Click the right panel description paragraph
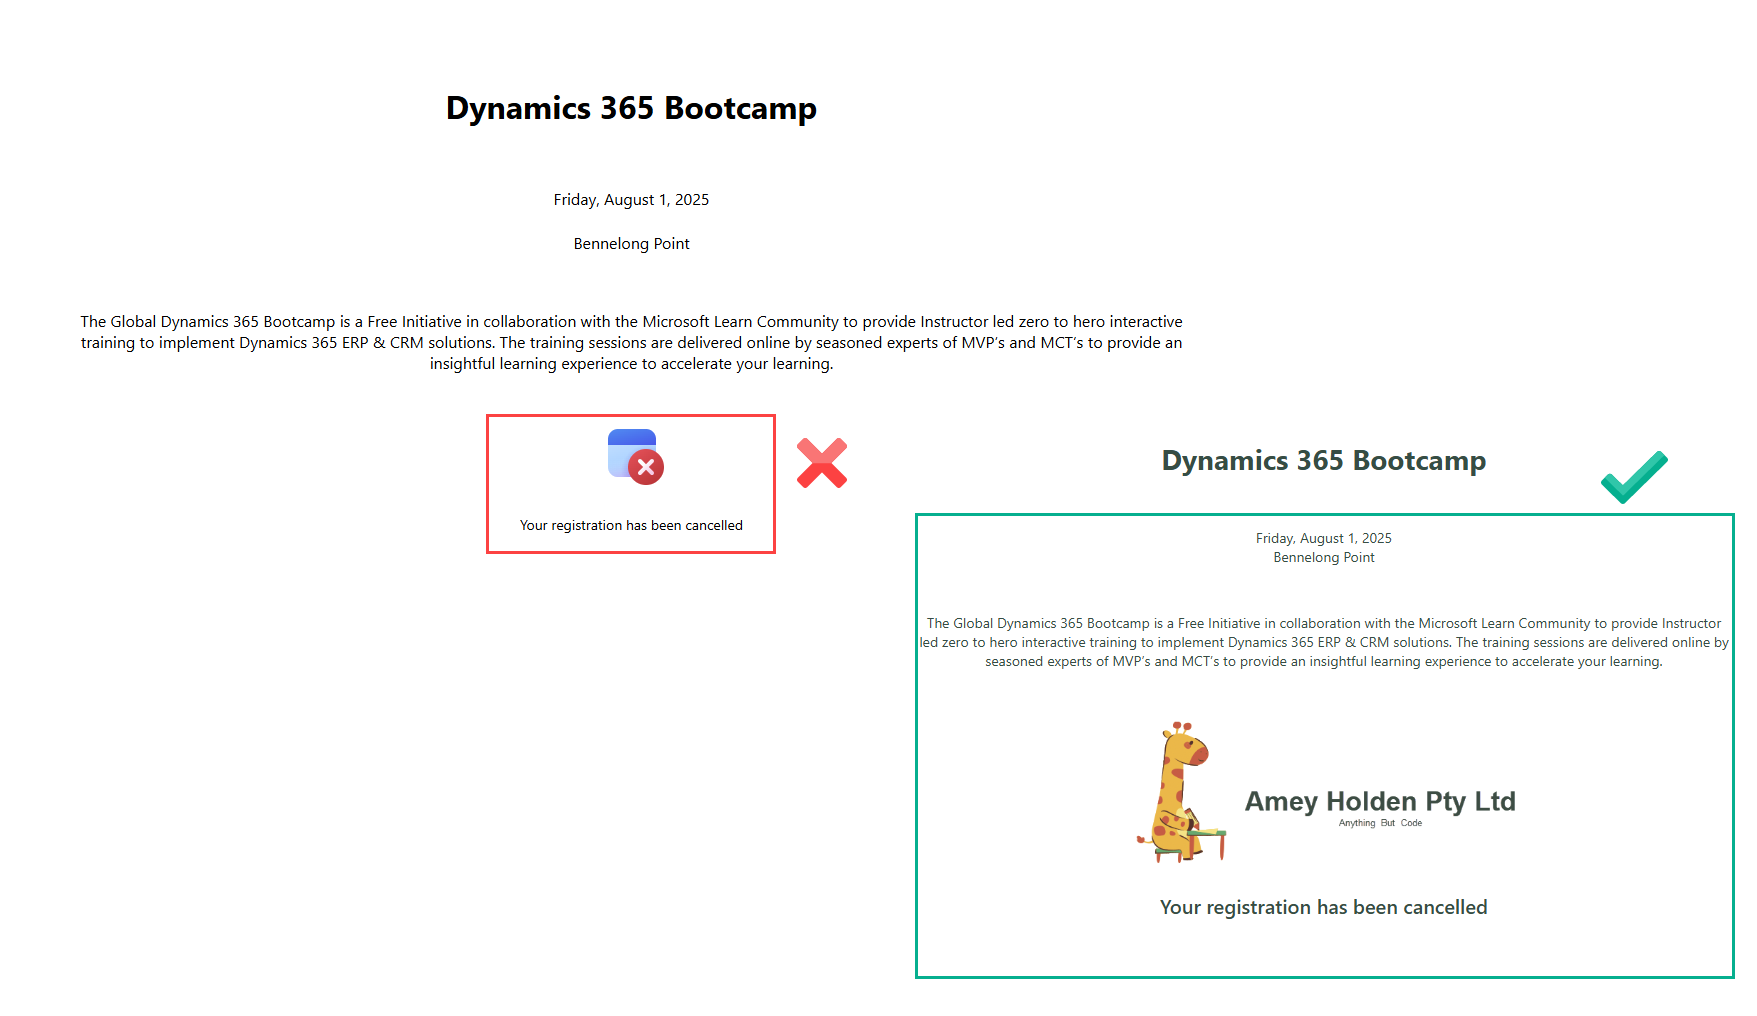The image size is (1757, 1016). coord(1324,642)
